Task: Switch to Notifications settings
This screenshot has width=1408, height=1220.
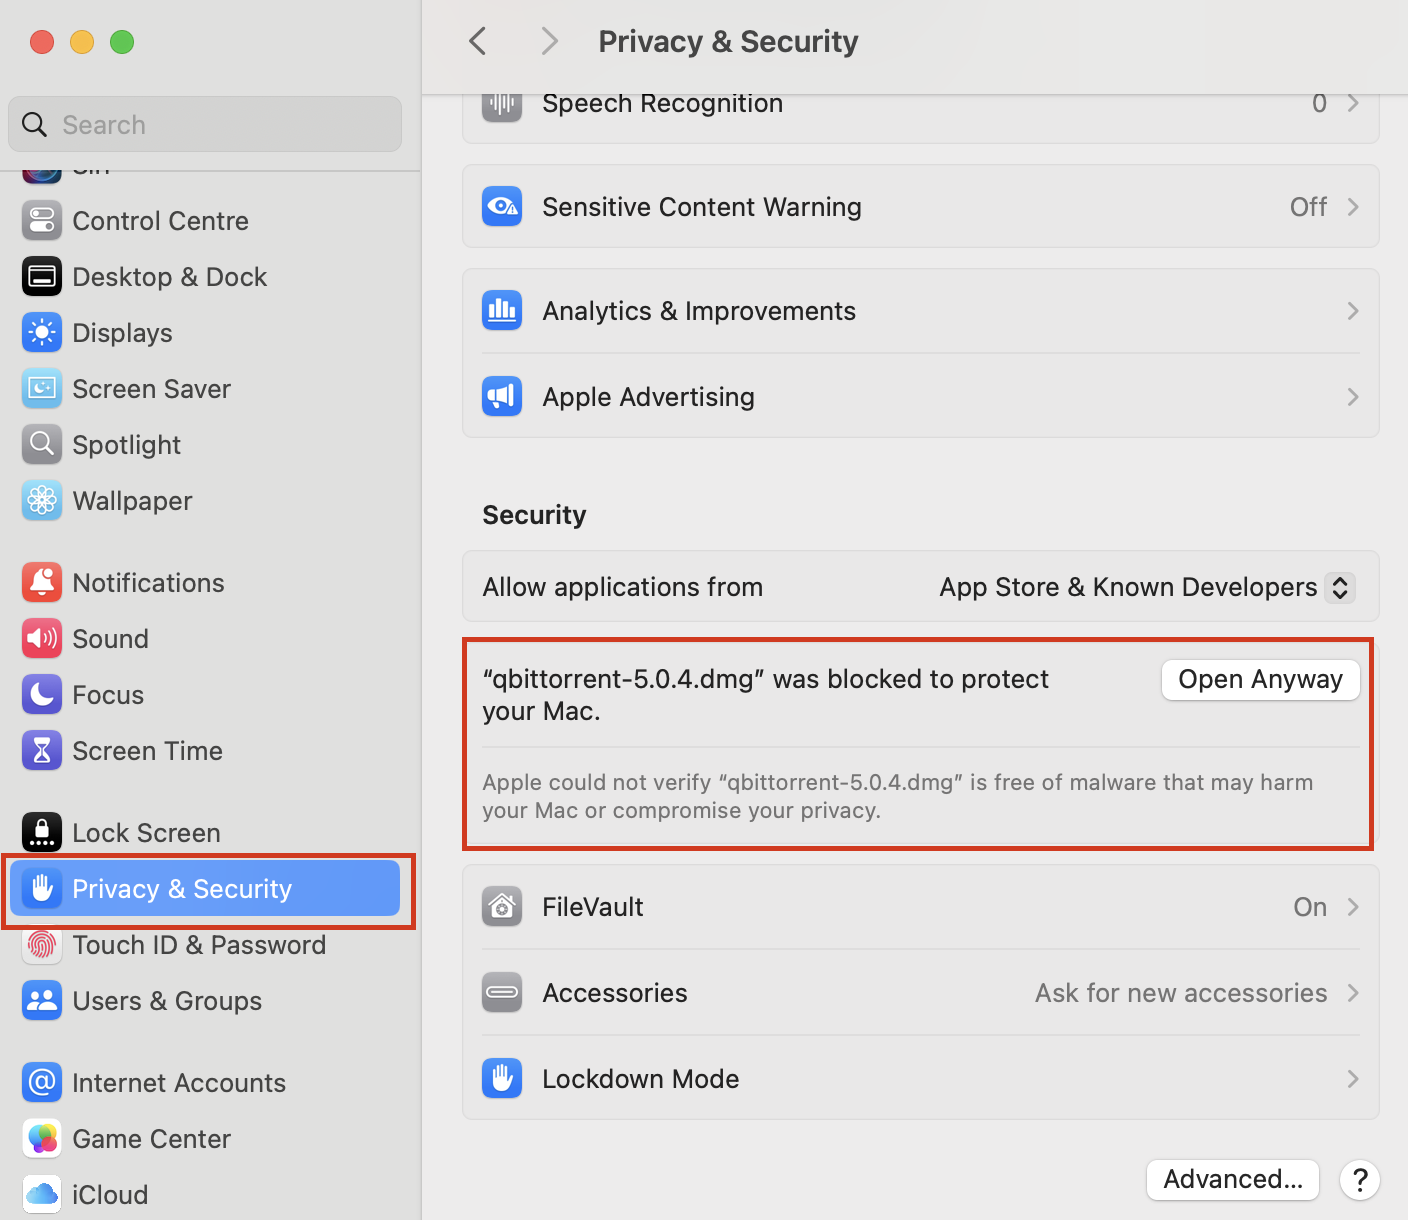Action: click(x=148, y=582)
